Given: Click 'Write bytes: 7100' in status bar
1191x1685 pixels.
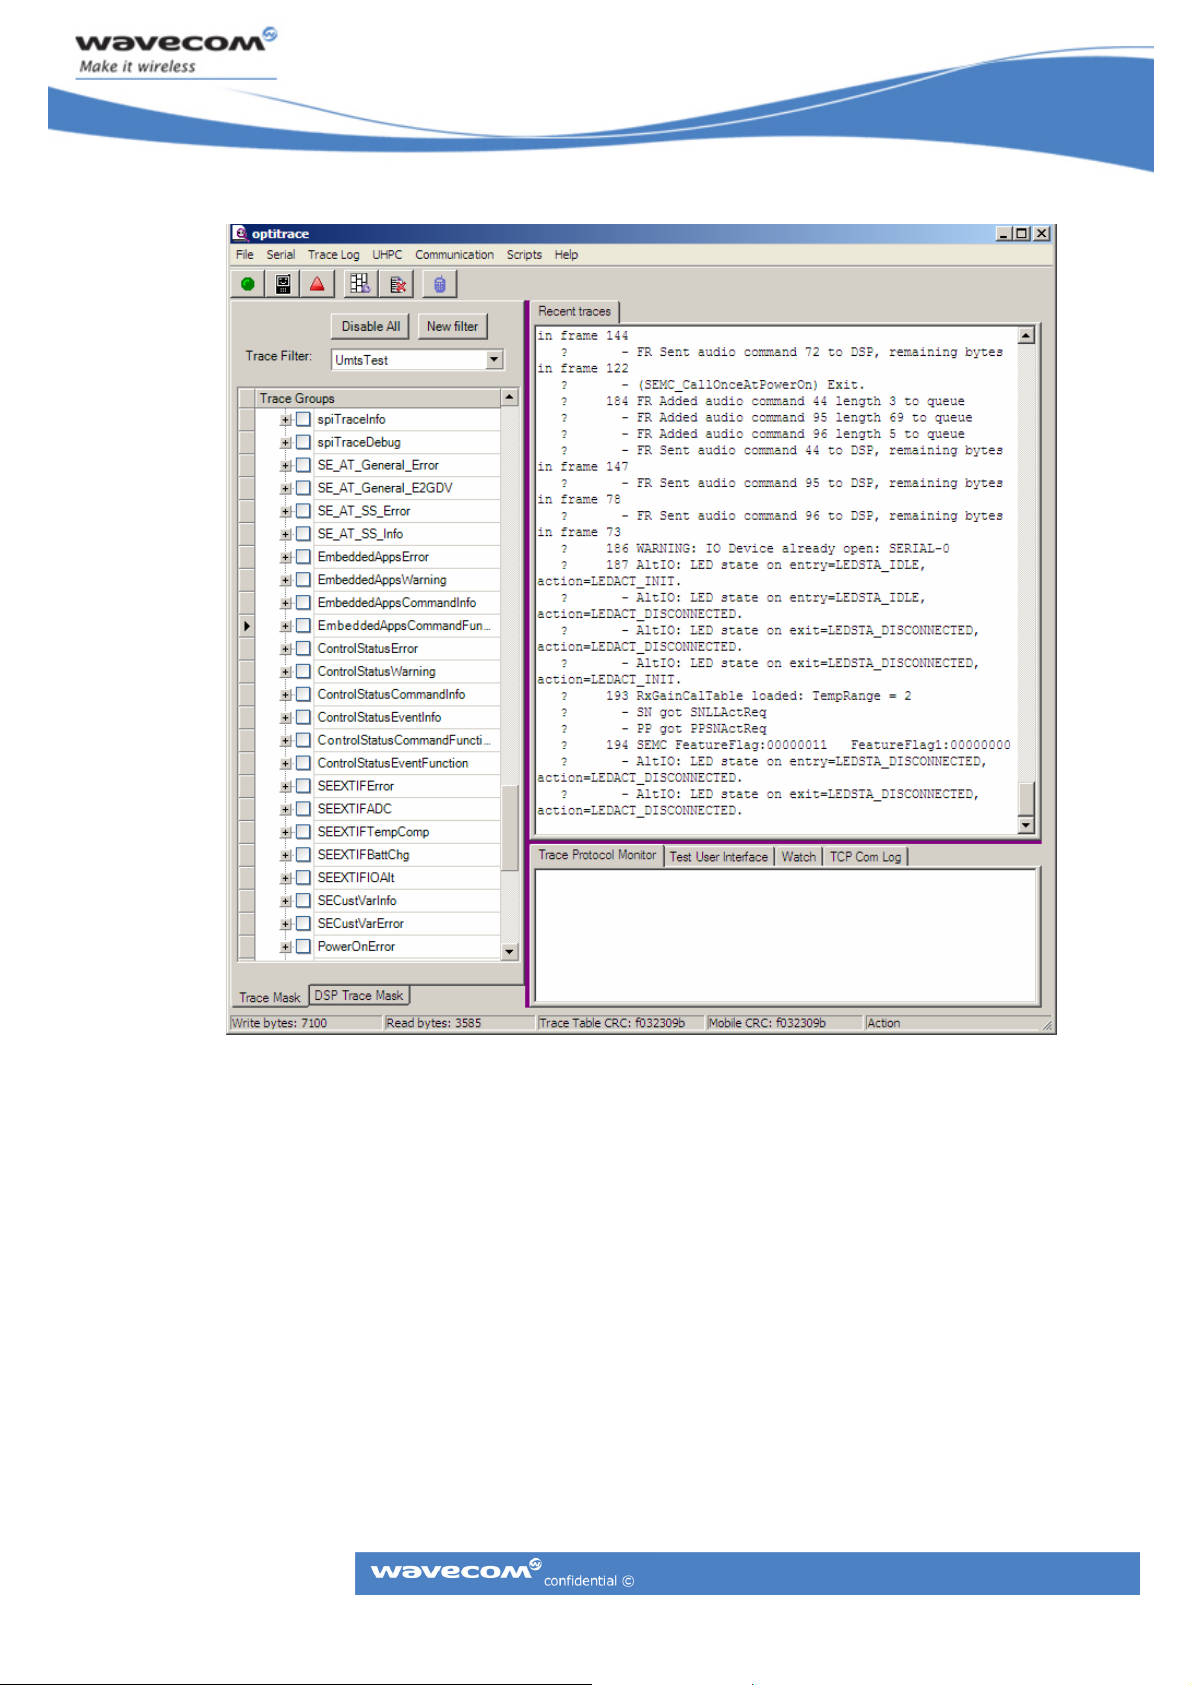Looking at the screenshot, I should pyautogui.click(x=279, y=1023).
